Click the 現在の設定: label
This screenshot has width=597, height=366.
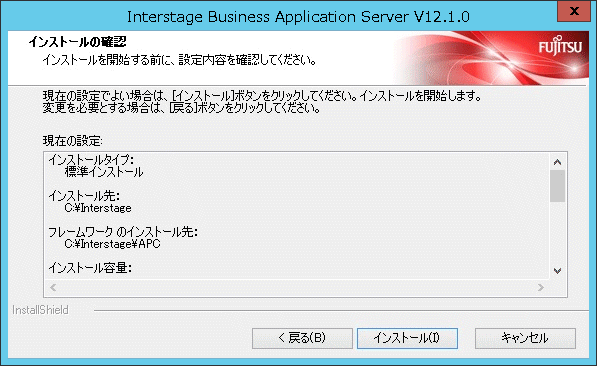[73, 141]
